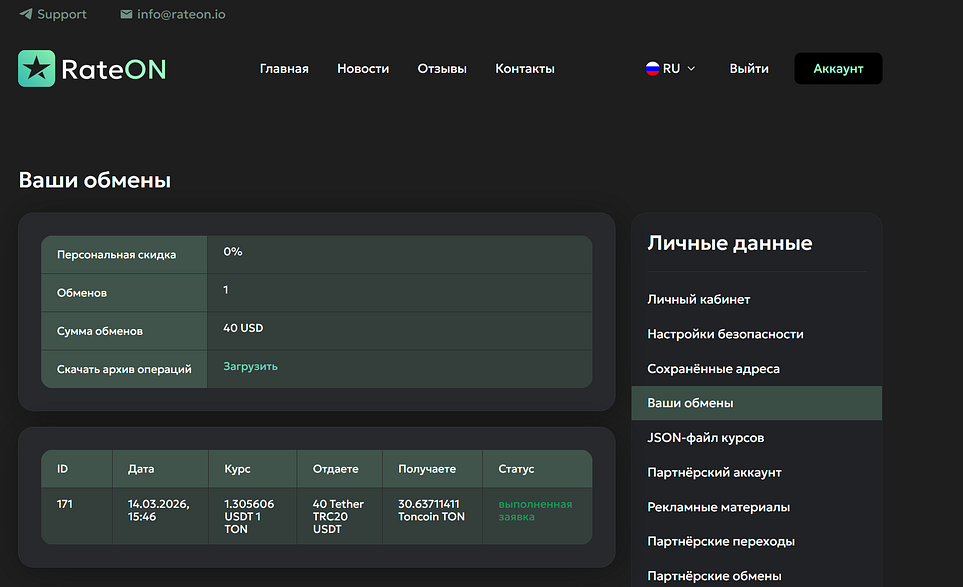Viewport: 963px width, 587px height.
Task: Open Личный кабинет in sidebar
Action: tap(699, 300)
